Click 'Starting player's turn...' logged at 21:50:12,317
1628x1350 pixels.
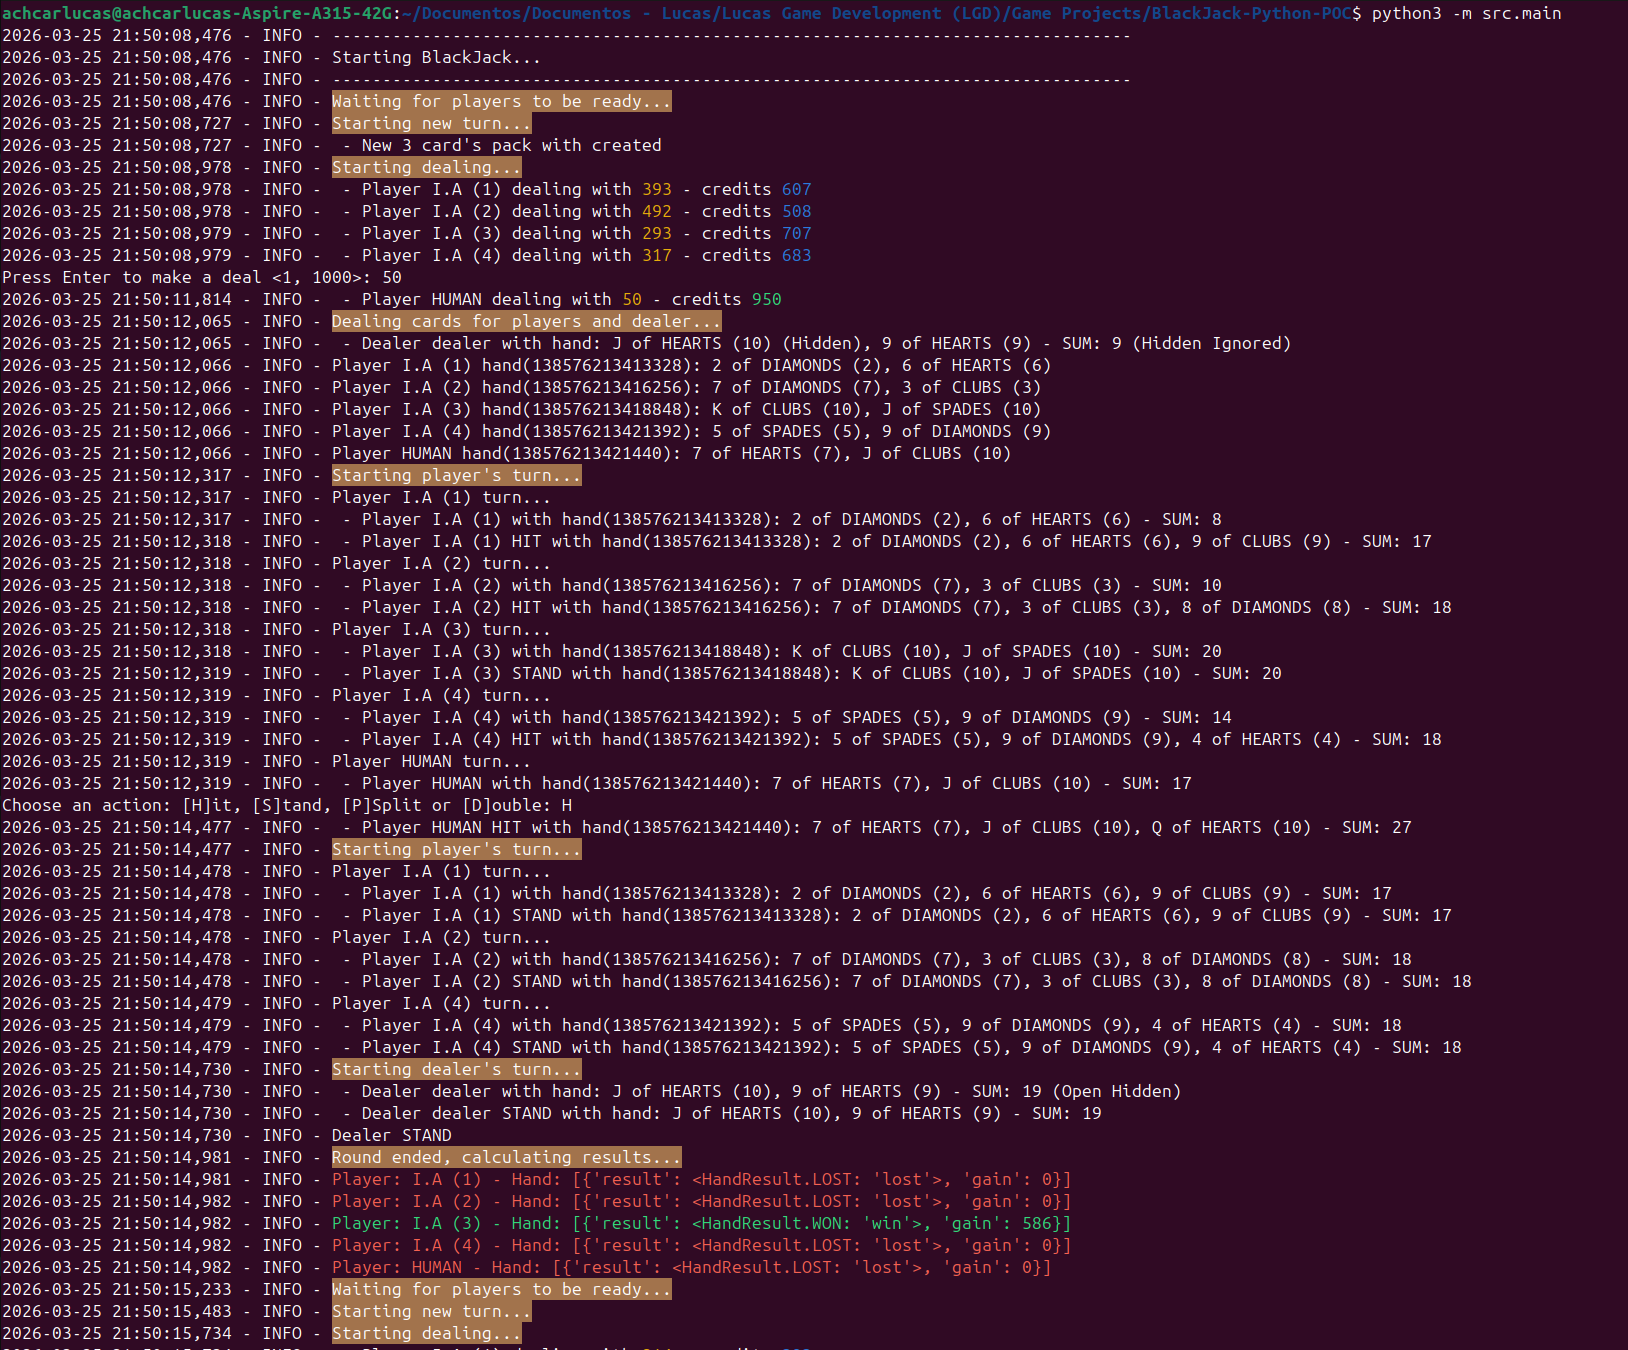coord(456,475)
